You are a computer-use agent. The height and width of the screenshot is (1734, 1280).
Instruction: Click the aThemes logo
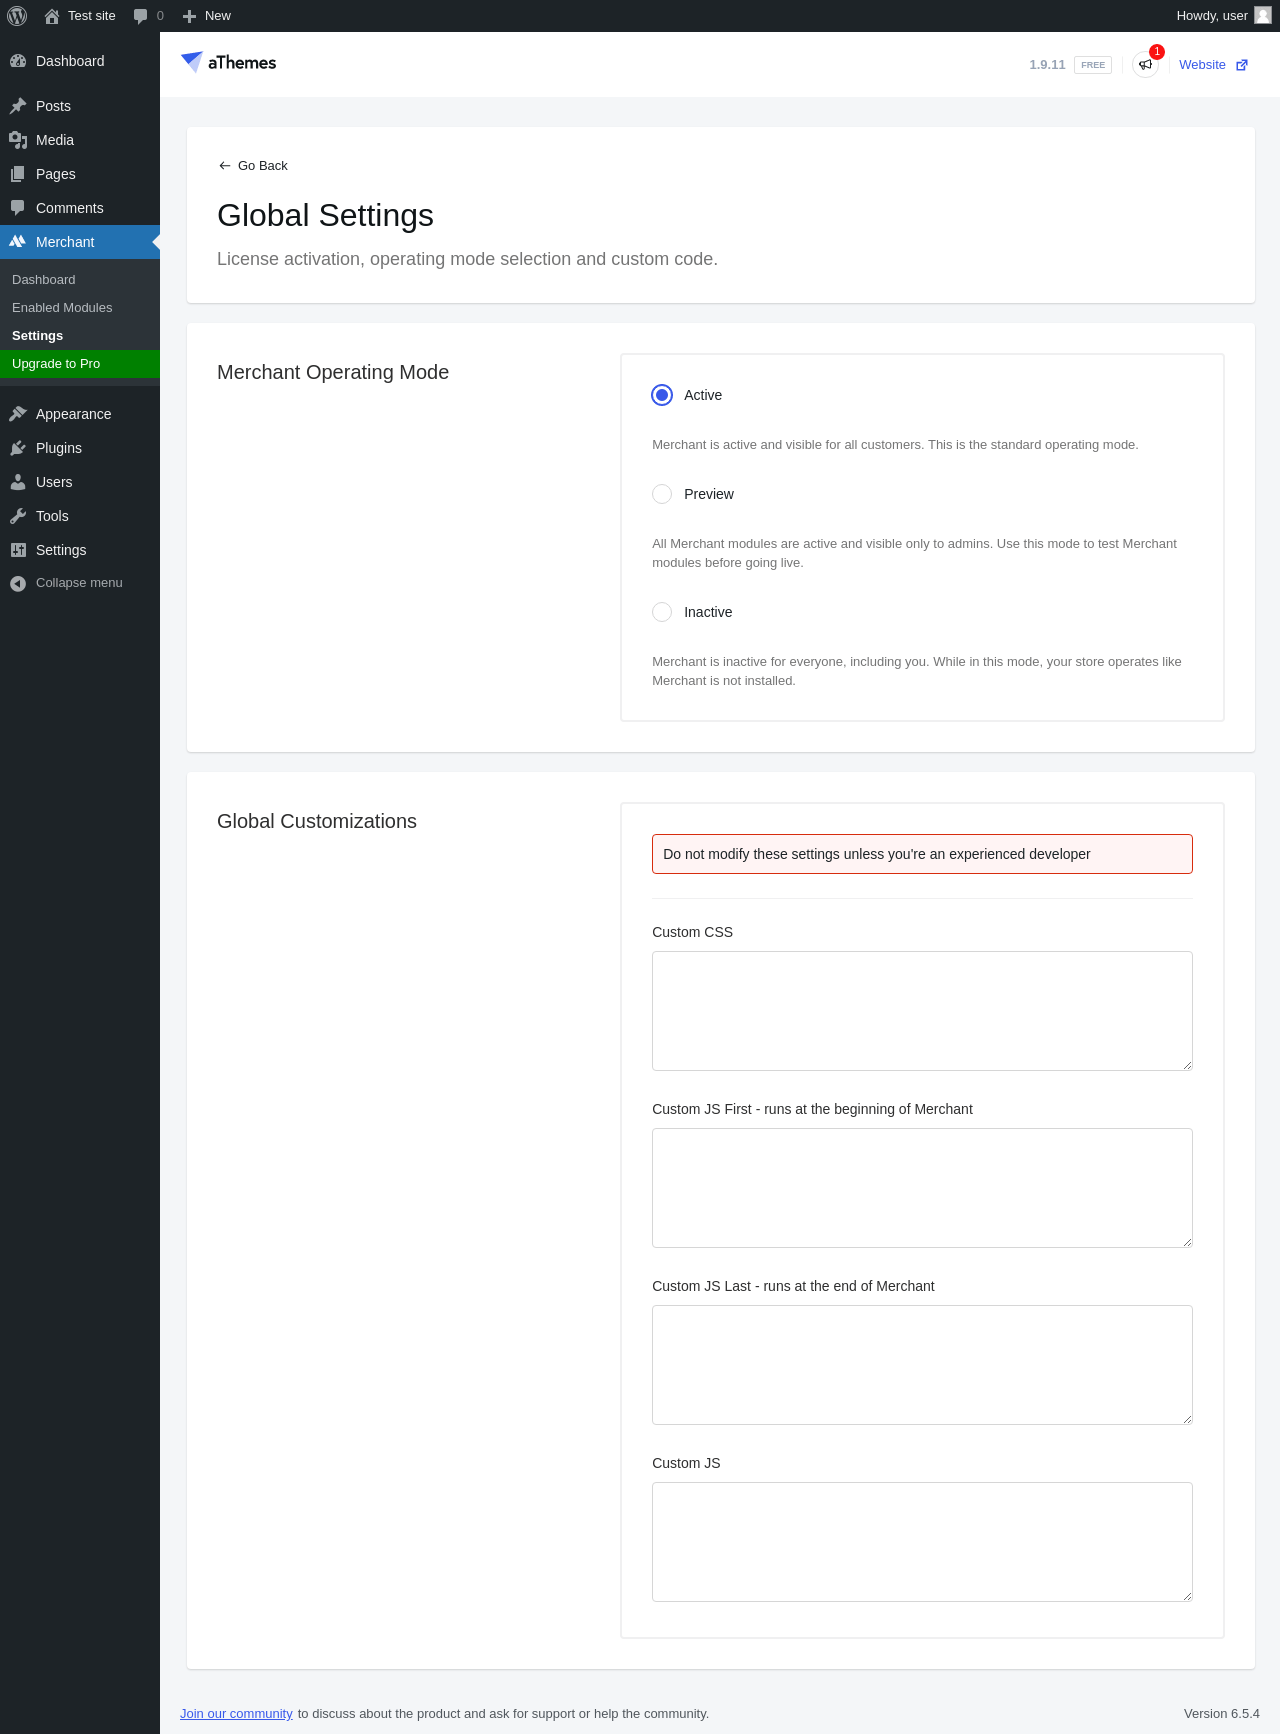point(229,62)
